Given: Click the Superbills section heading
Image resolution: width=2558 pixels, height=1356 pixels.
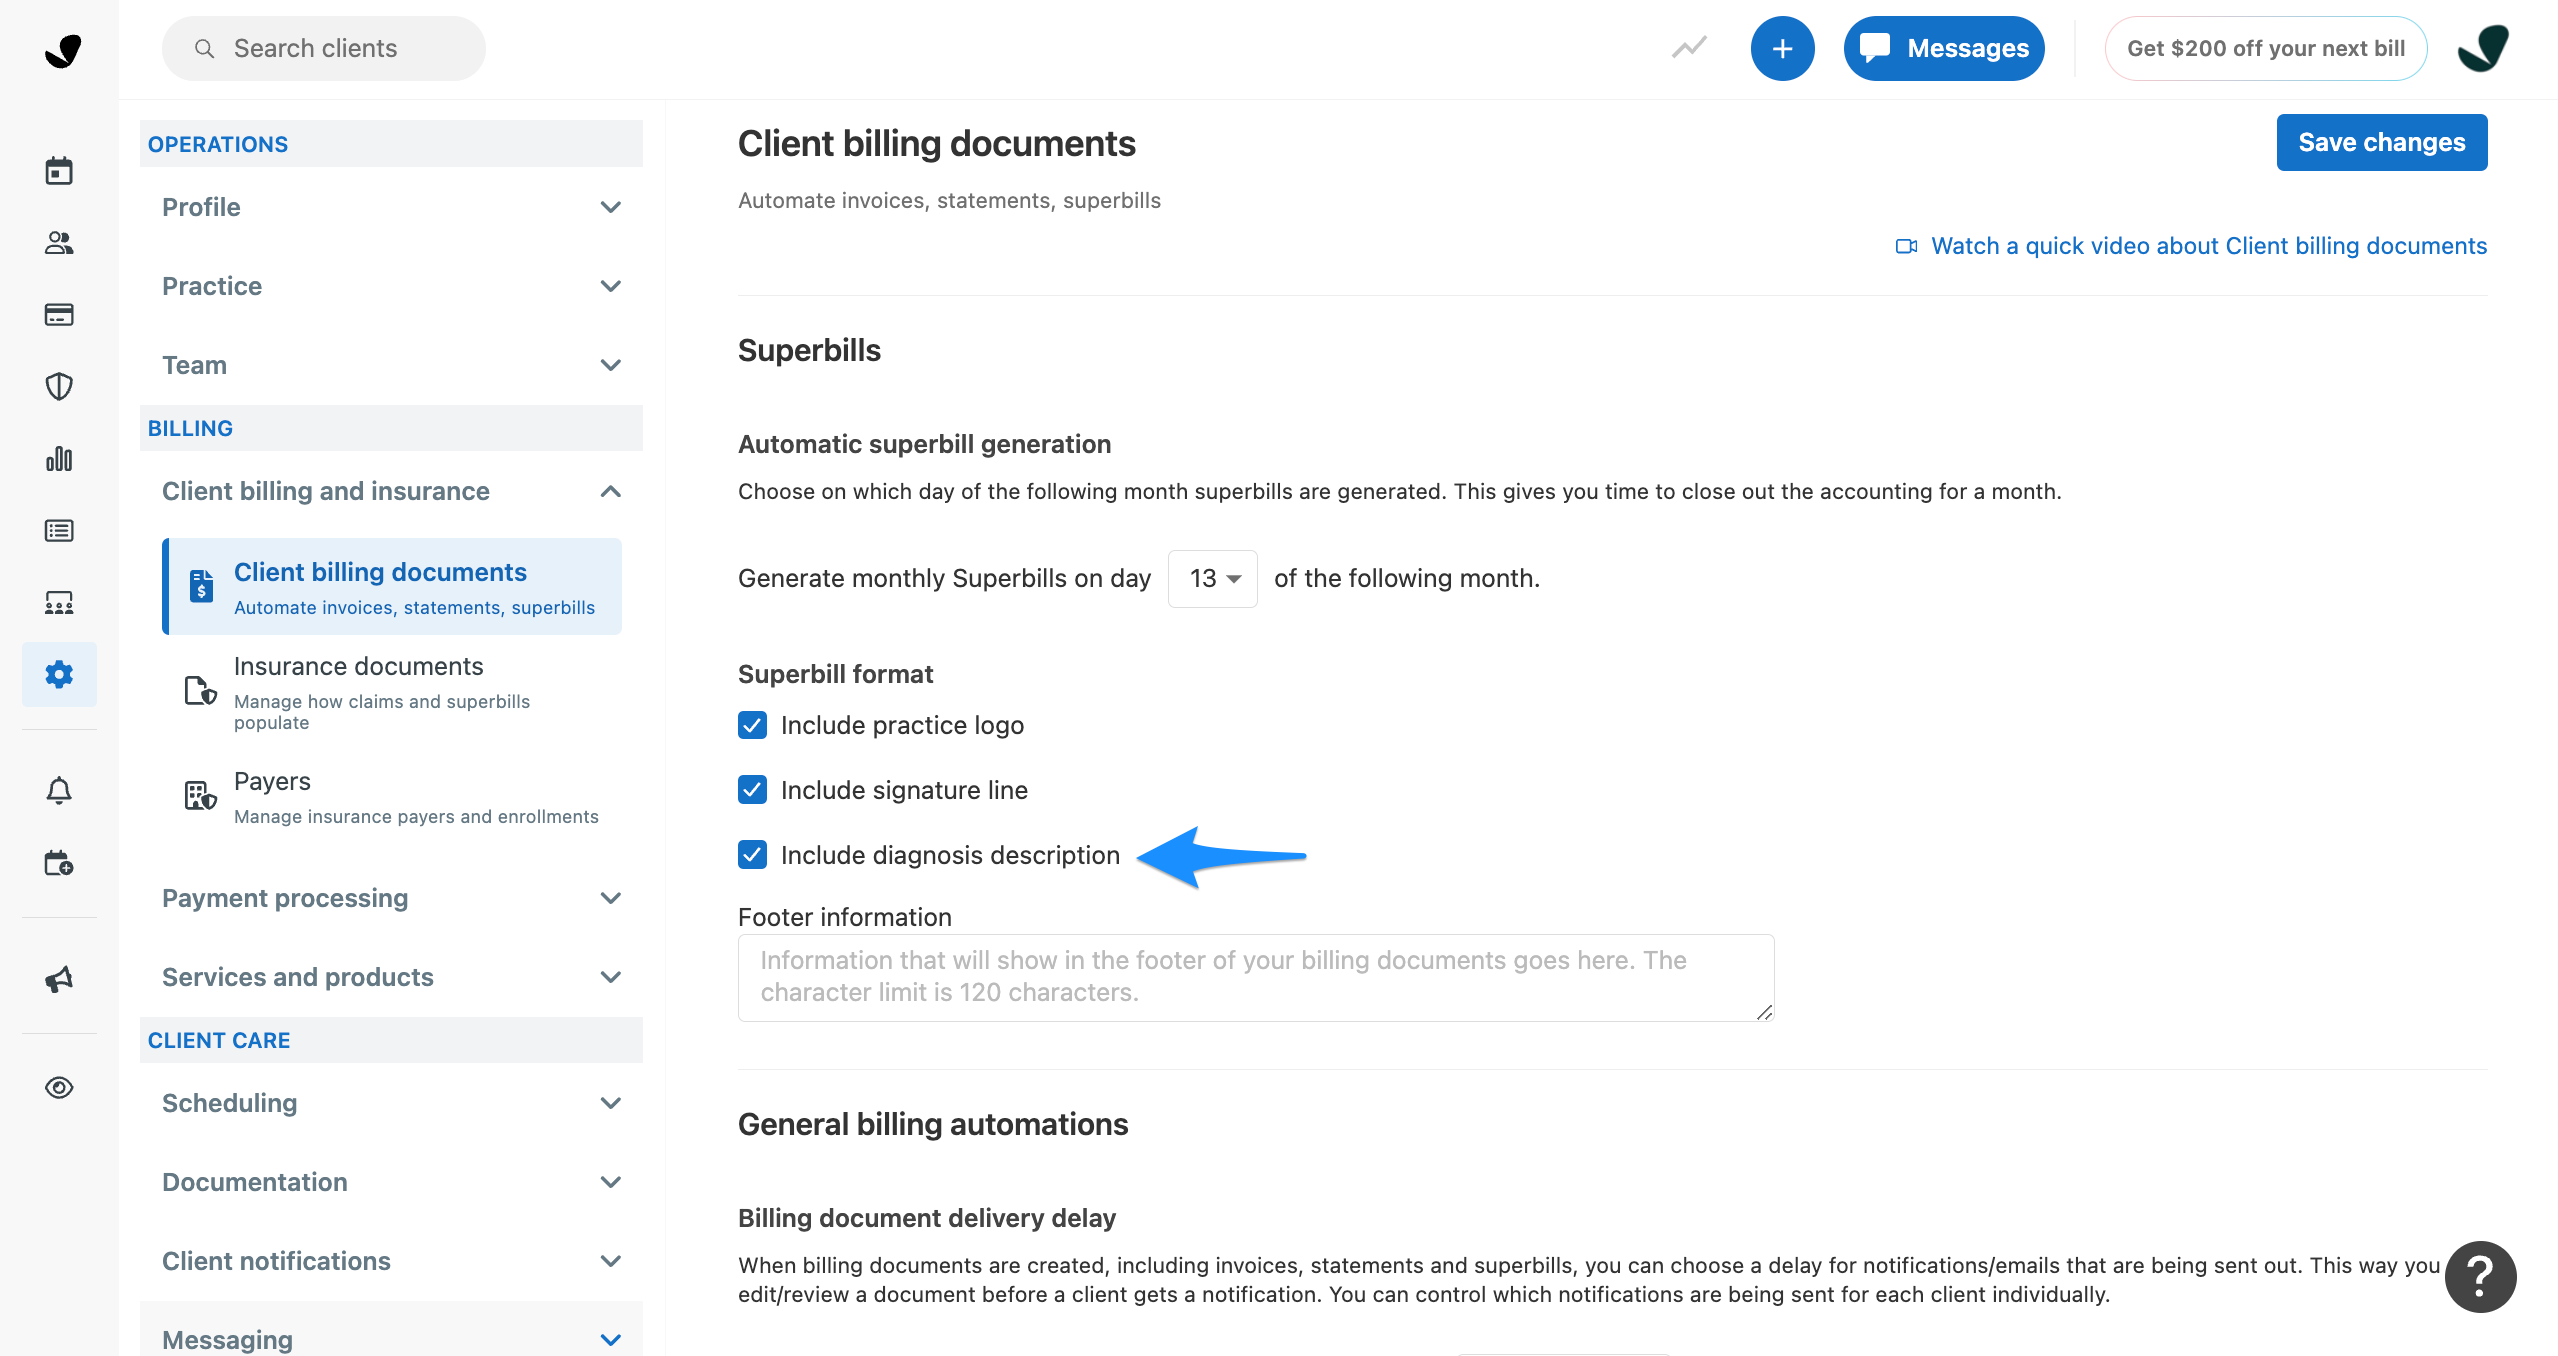Looking at the screenshot, I should click(809, 350).
